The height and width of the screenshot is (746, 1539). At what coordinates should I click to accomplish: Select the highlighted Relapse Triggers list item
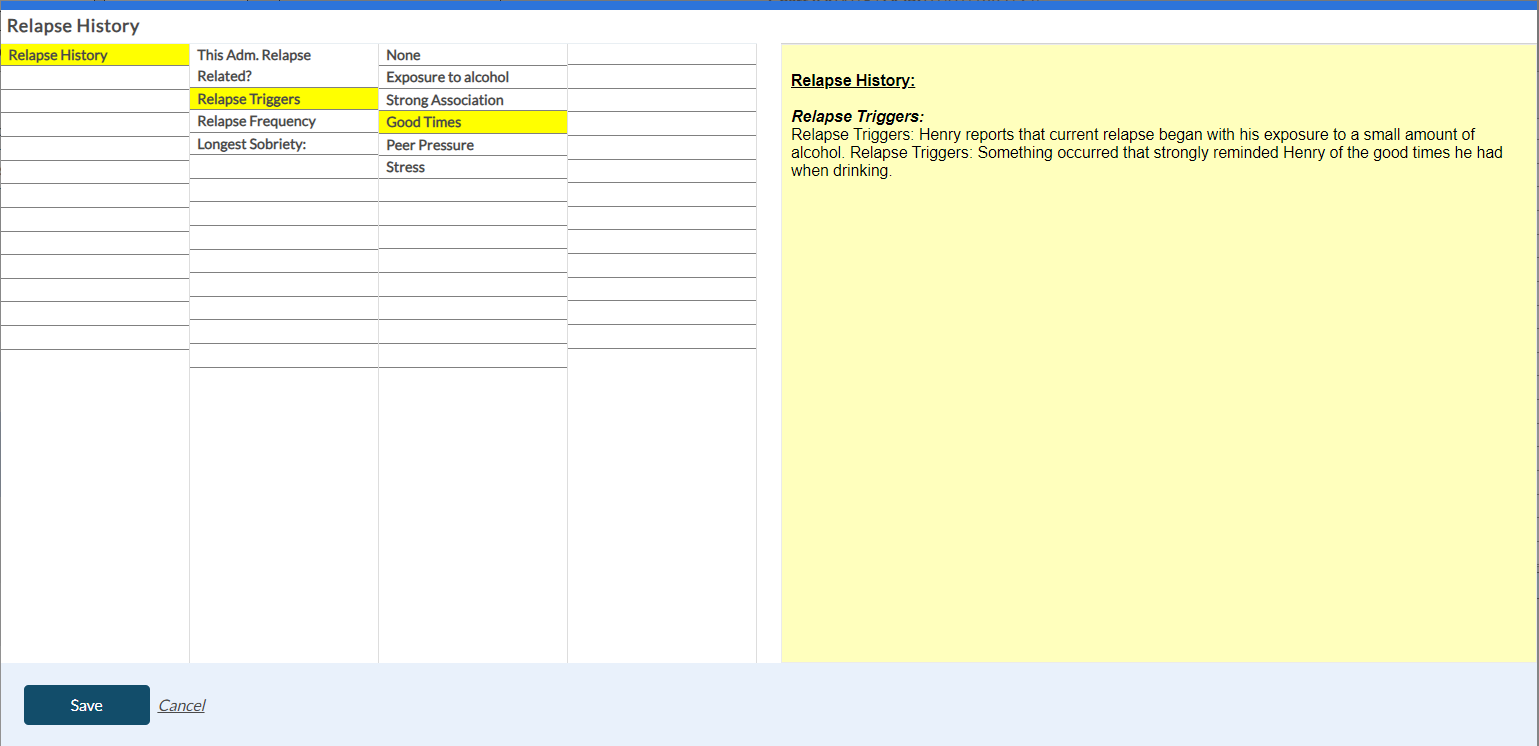coord(249,99)
